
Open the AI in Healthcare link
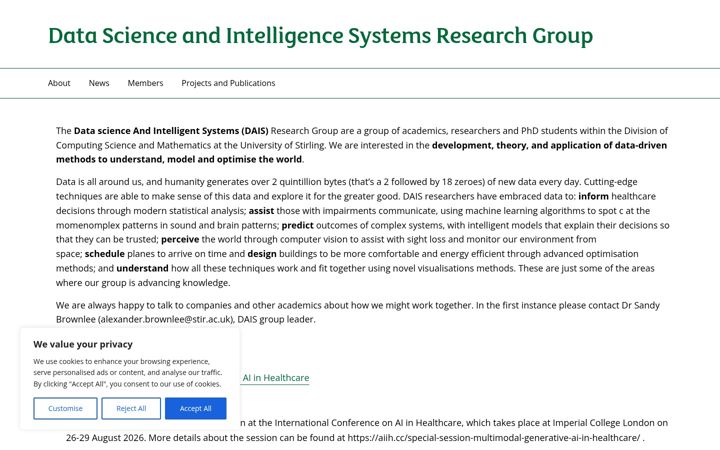(x=276, y=378)
